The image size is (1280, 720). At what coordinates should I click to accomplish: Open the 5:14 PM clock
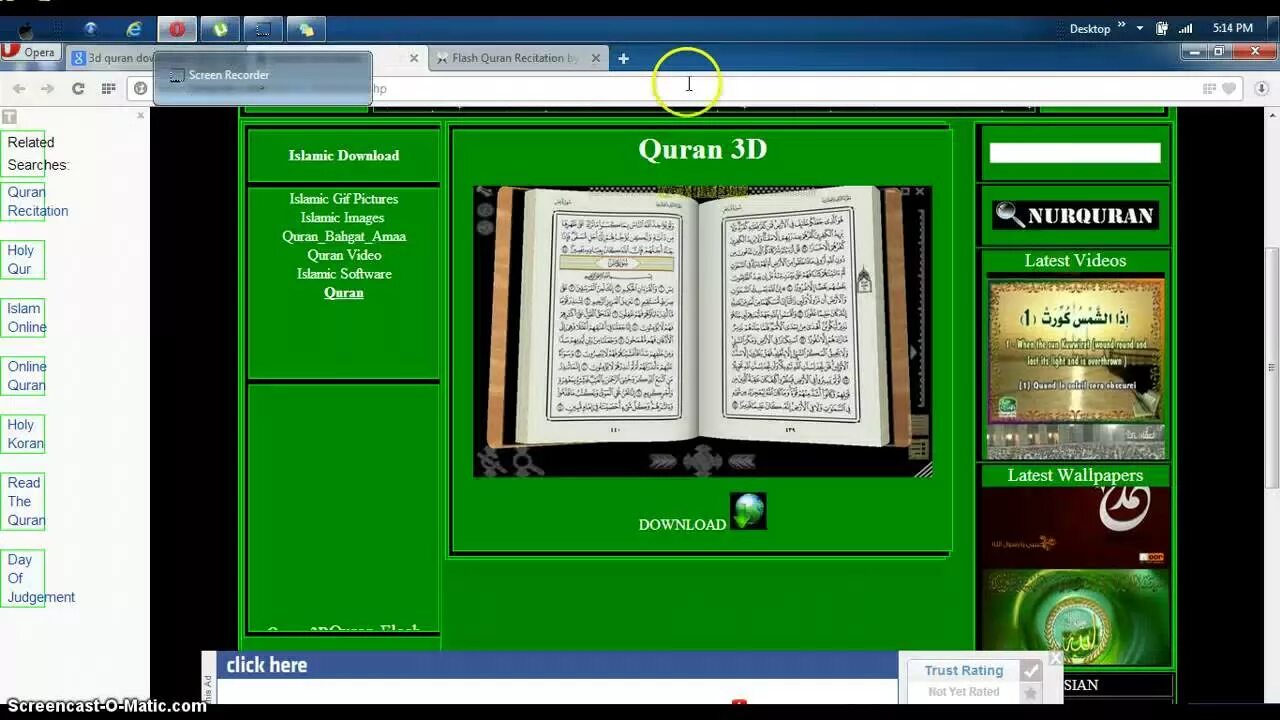tap(1232, 28)
